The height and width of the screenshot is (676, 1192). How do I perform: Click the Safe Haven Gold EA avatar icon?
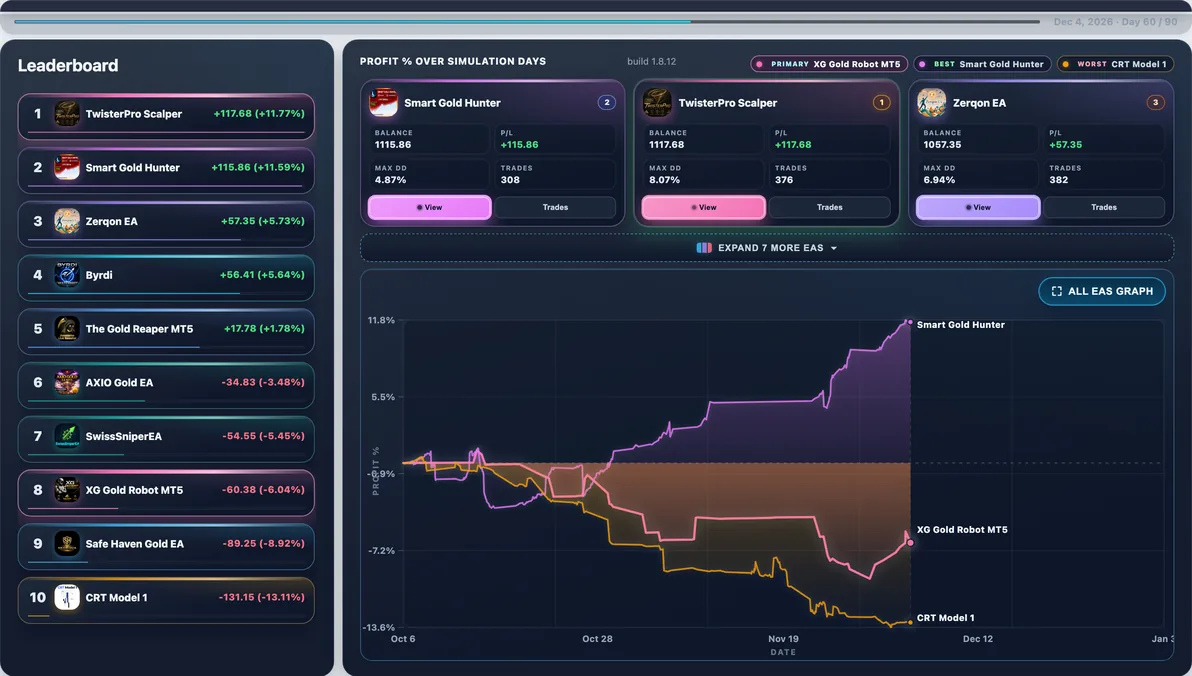point(67,544)
